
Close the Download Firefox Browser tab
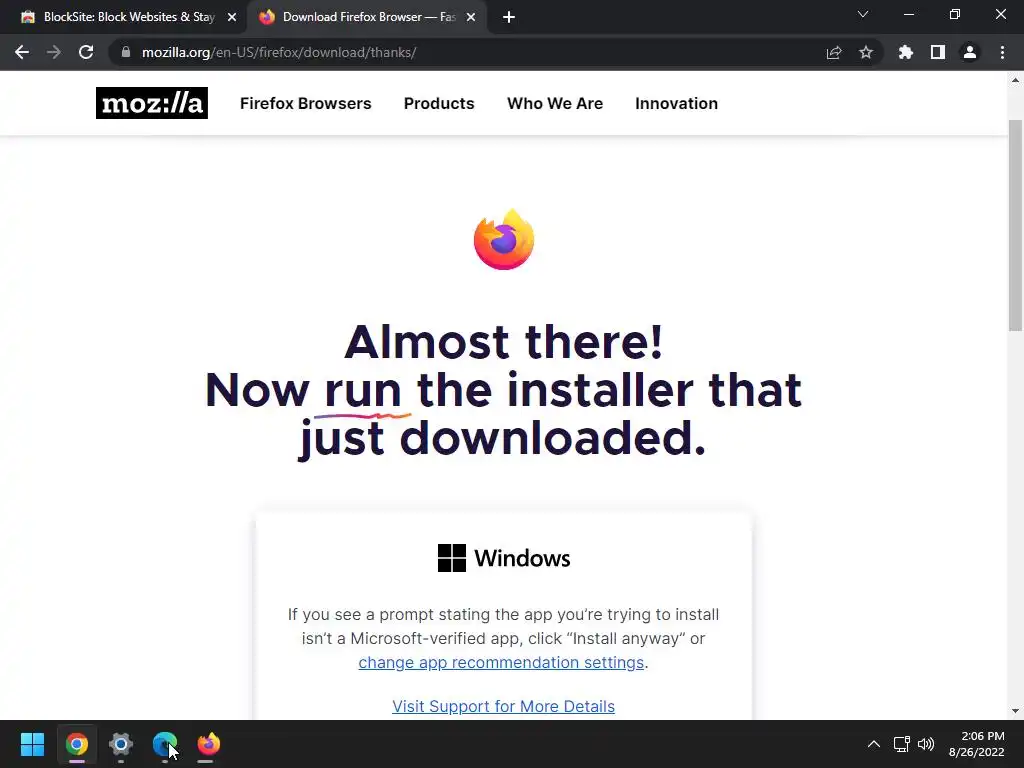pyautogui.click(x=471, y=17)
